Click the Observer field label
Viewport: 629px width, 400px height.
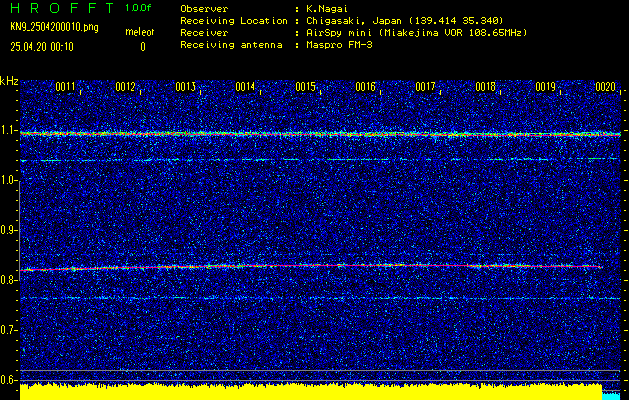click(x=204, y=9)
